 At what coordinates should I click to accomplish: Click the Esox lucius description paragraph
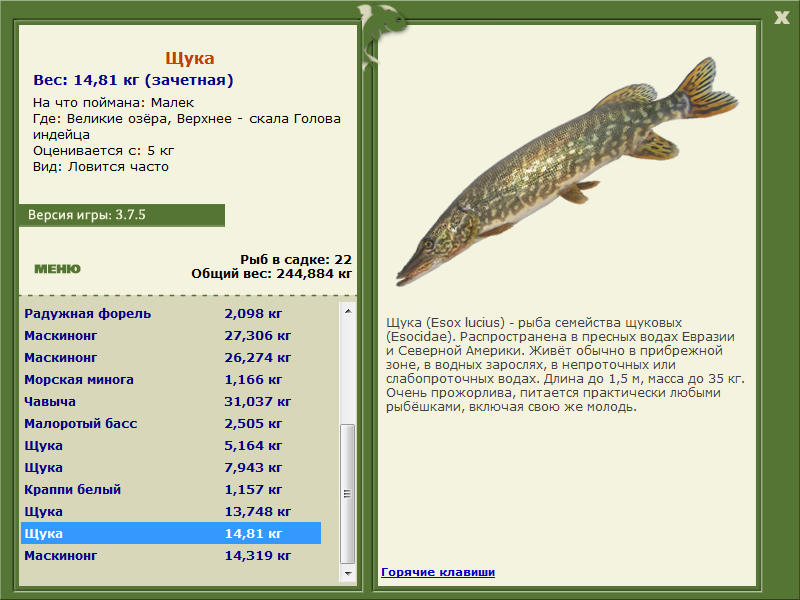(565, 364)
